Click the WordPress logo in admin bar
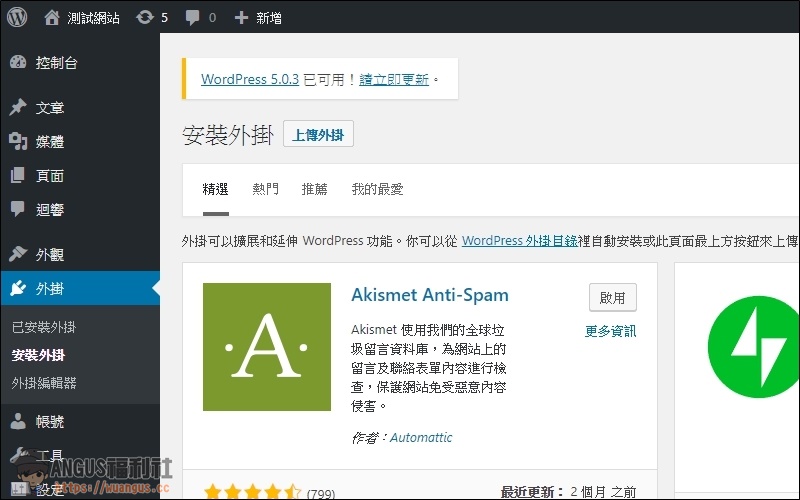Screen dimensions: 800x500 pyautogui.click(x=17, y=17)
